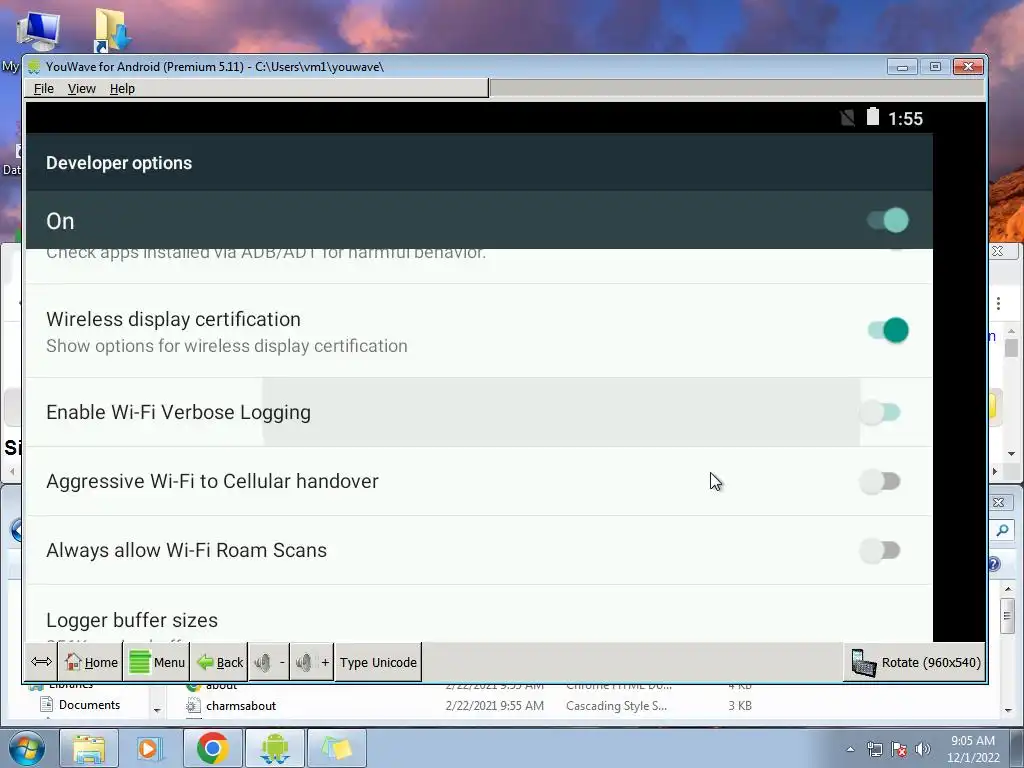Click the Home button in YouWave toolbar

[x=91, y=662]
